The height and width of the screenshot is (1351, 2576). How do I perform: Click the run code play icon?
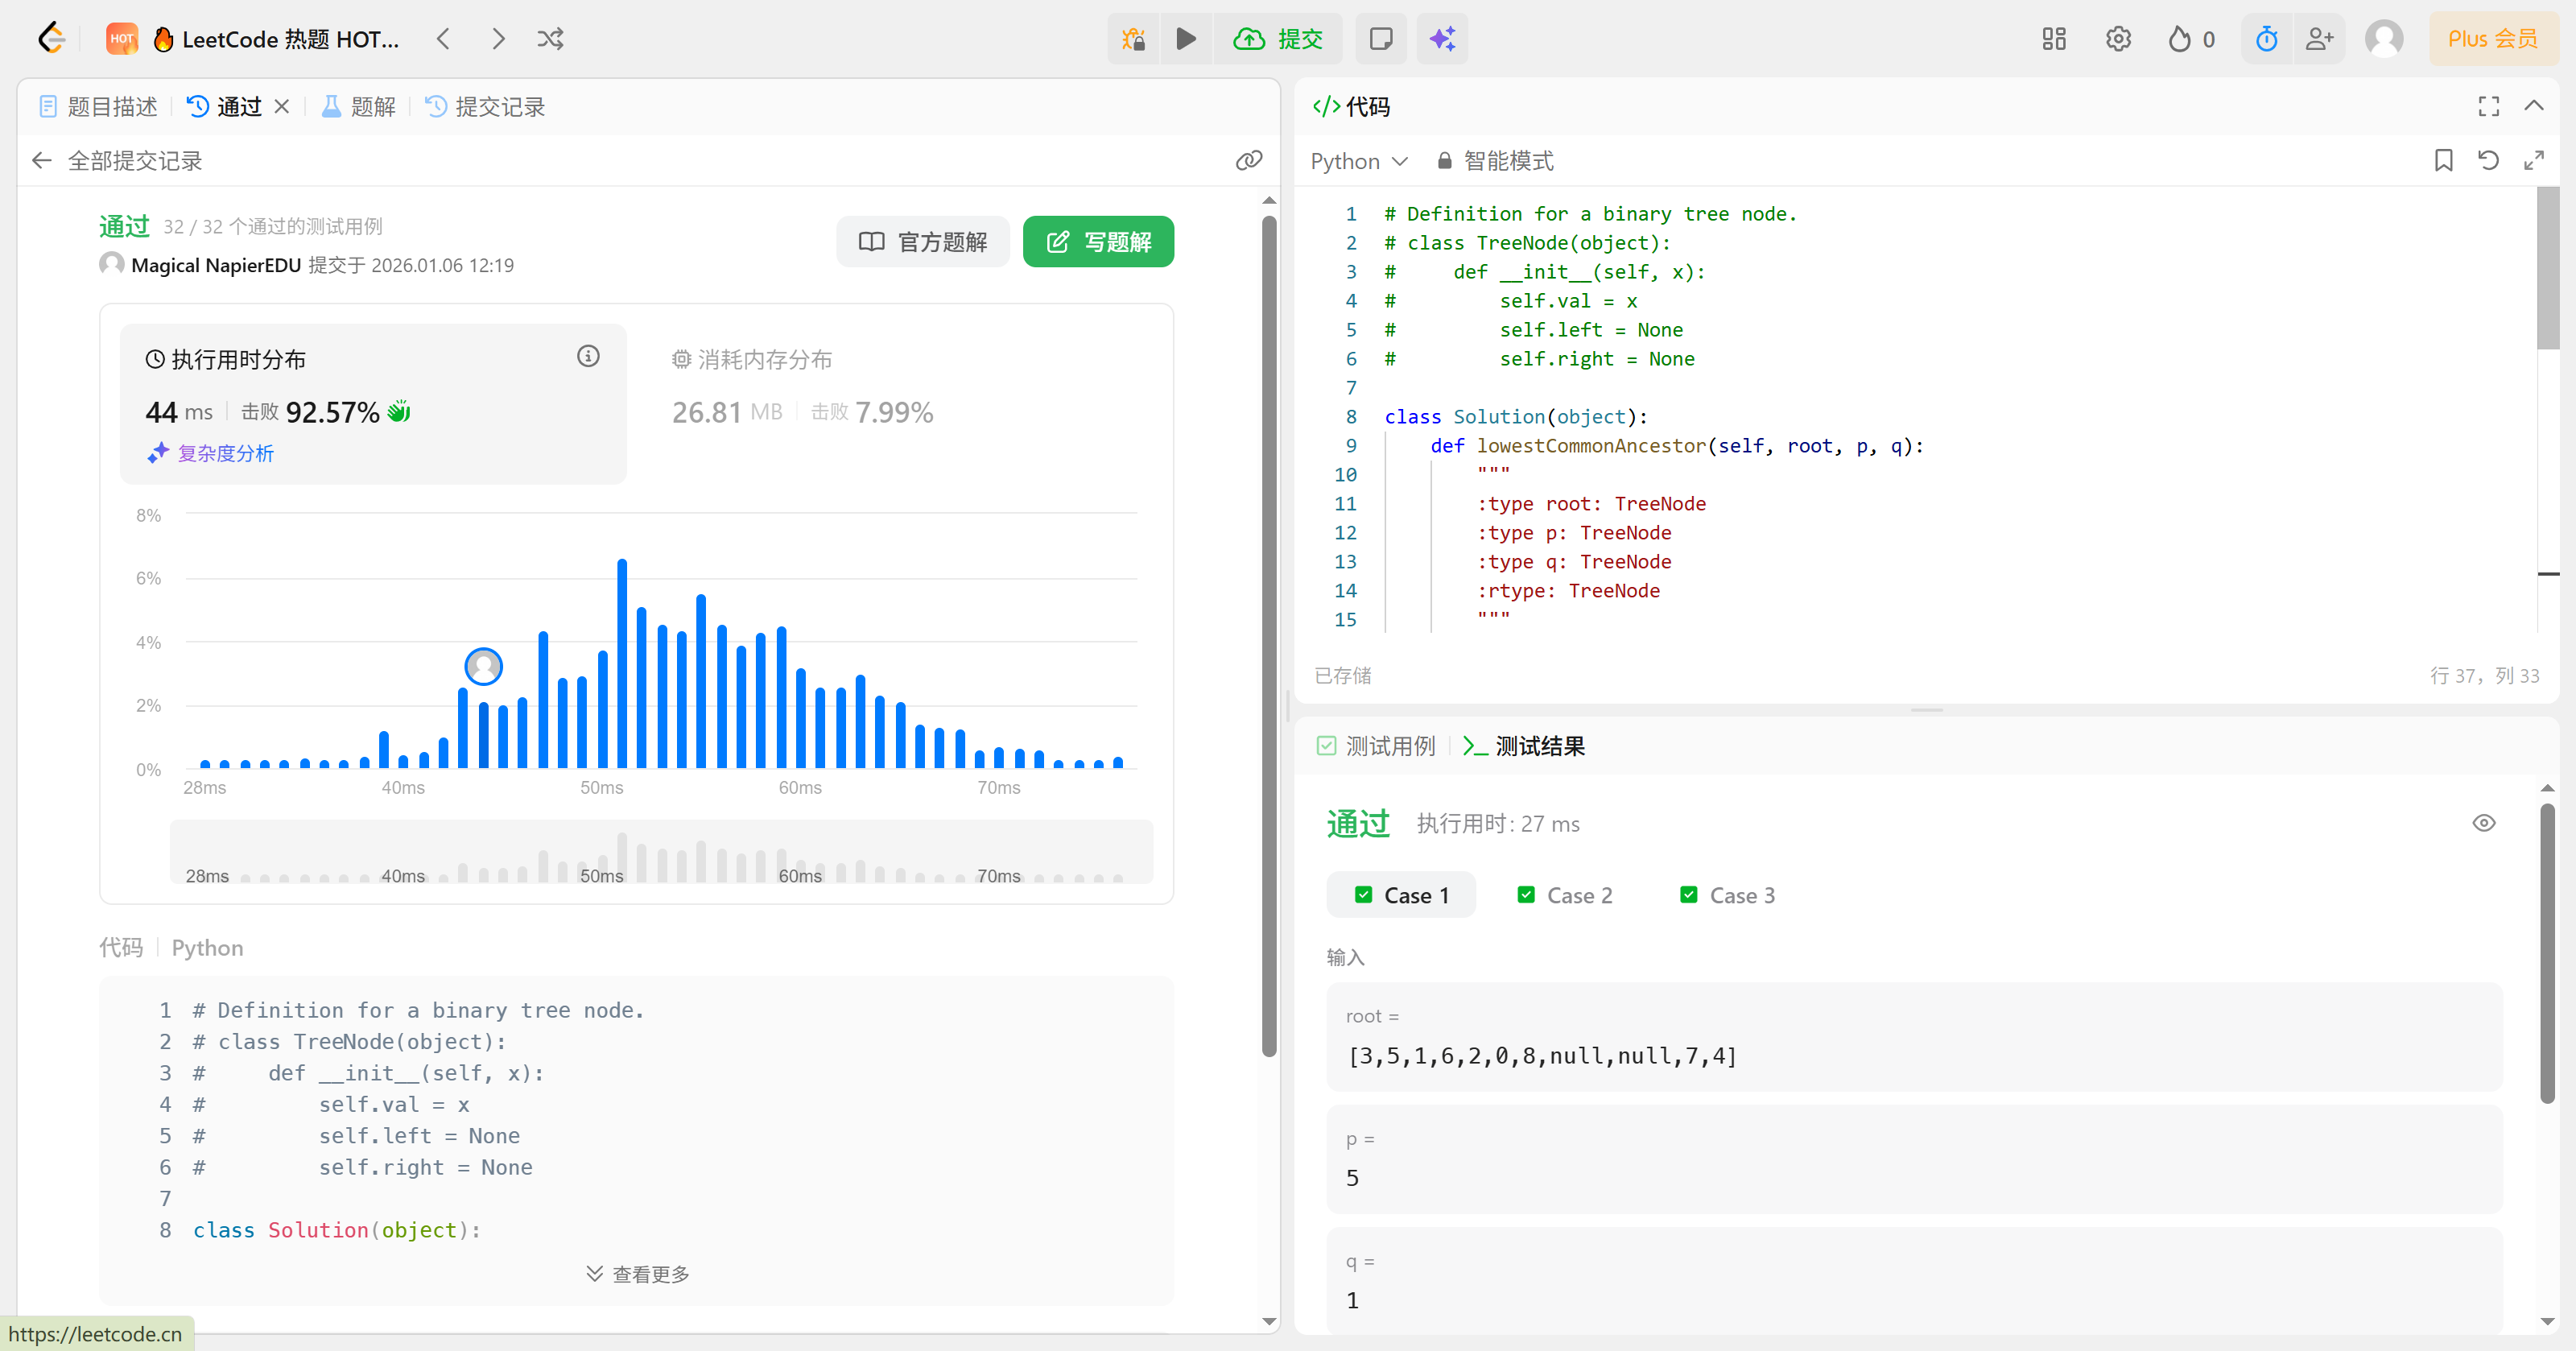click(x=1185, y=39)
